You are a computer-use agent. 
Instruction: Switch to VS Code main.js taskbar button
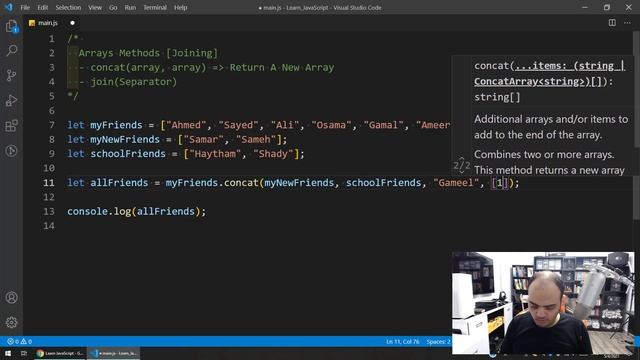[114, 353]
